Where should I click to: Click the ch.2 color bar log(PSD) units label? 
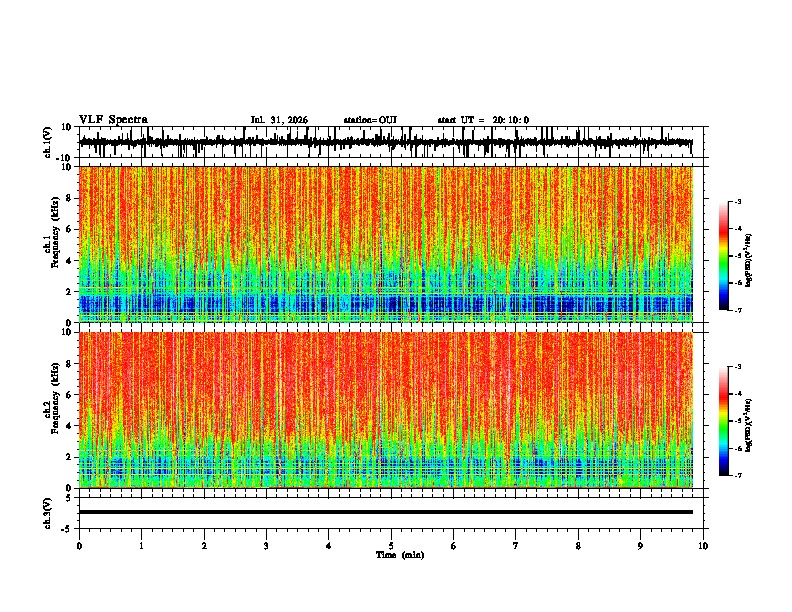[x=749, y=426]
